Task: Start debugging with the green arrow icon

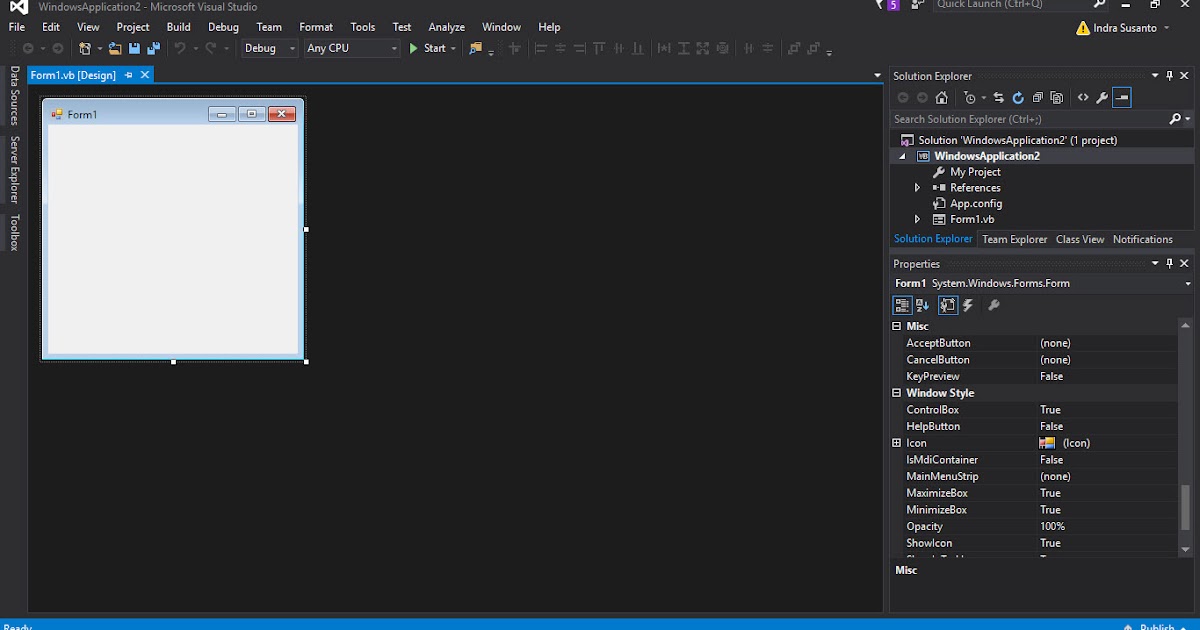Action: click(x=413, y=48)
